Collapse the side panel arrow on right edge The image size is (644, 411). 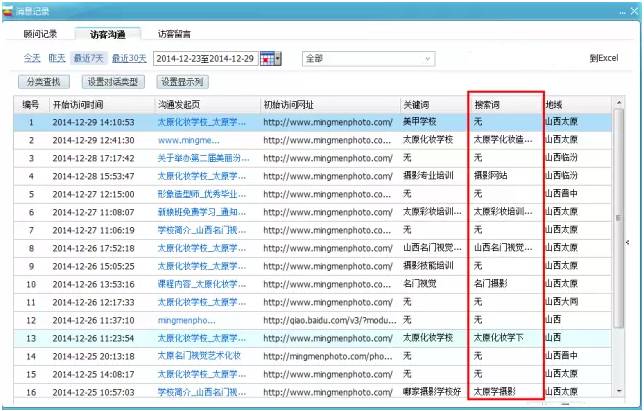(x=627, y=242)
